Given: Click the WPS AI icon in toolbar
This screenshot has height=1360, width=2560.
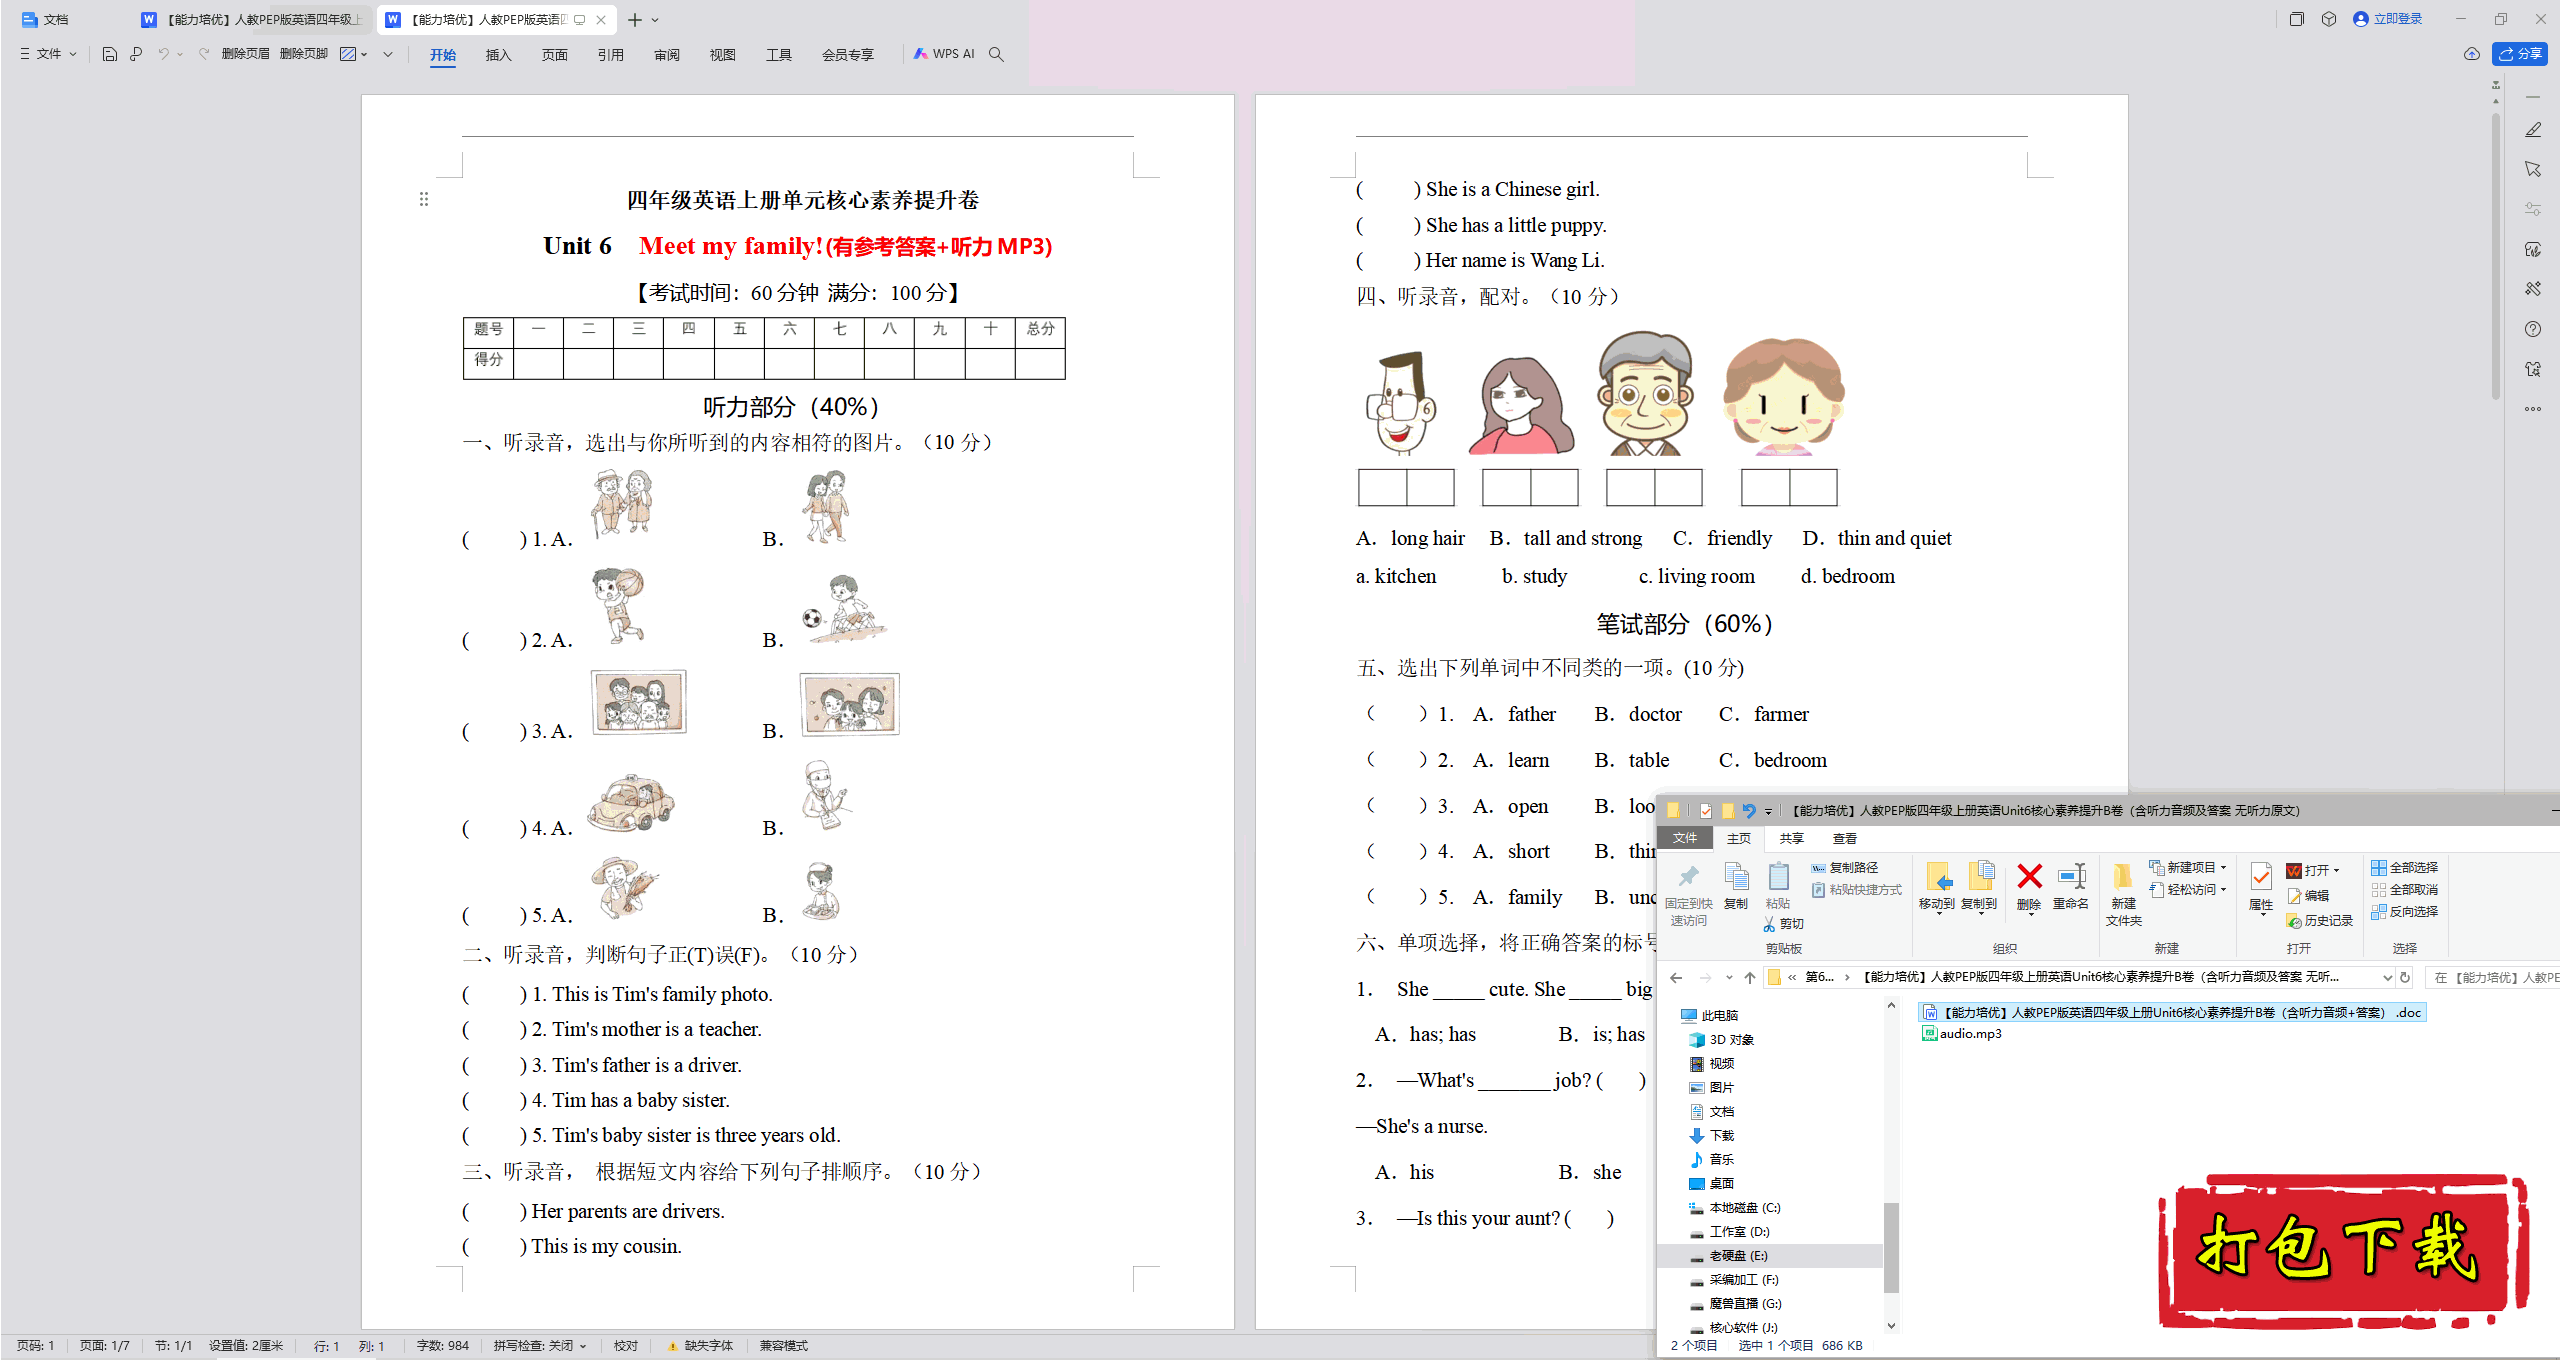Looking at the screenshot, I should tap(935, 56).
